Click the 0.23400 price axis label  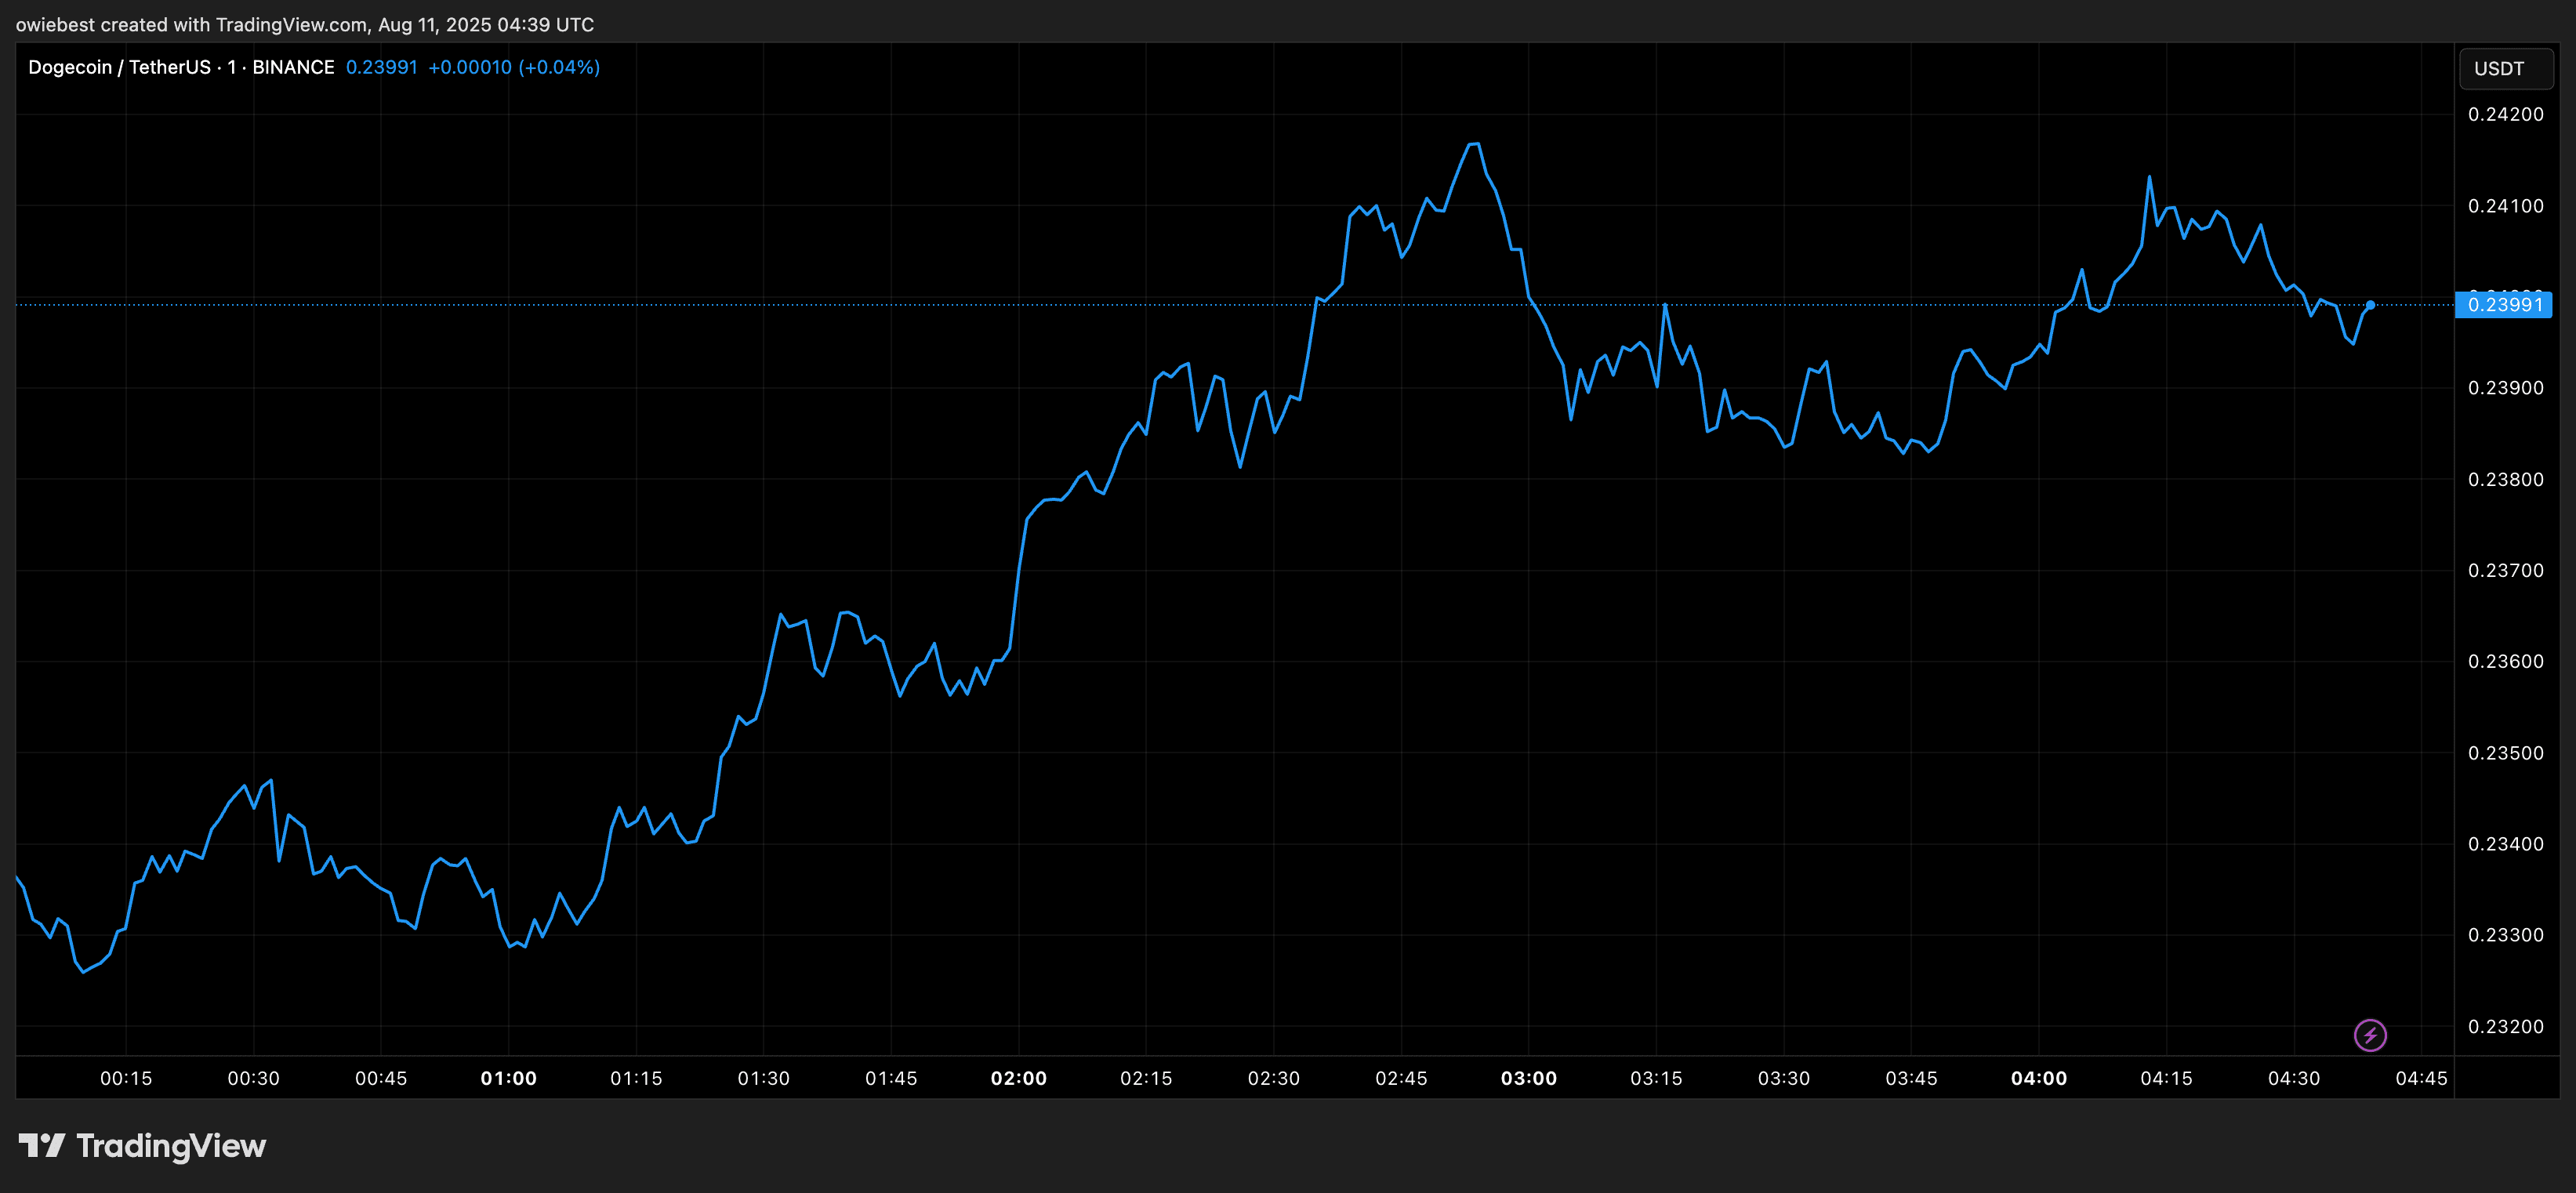2506,844
